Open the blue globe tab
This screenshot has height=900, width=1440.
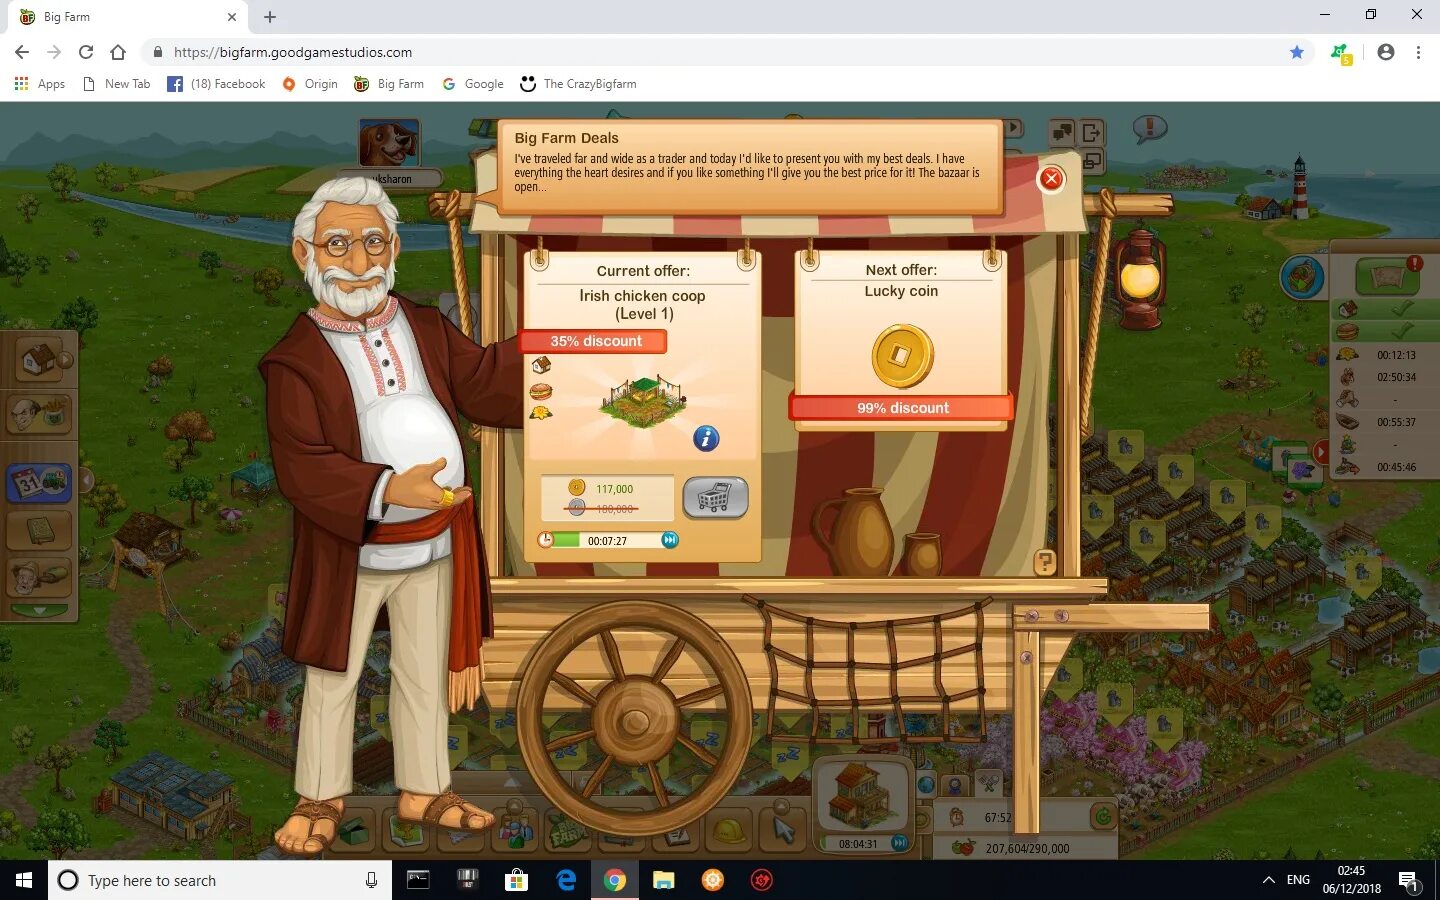coord(926,786)
